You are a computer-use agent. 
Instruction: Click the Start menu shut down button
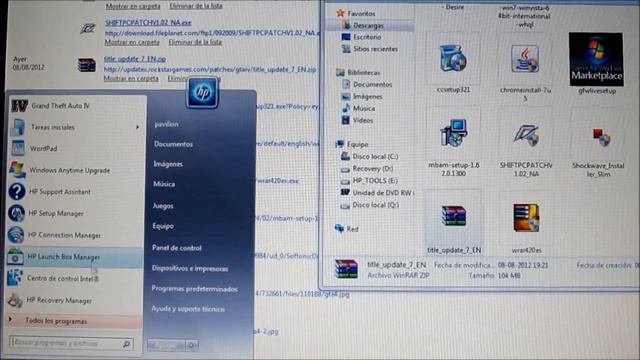166,345
